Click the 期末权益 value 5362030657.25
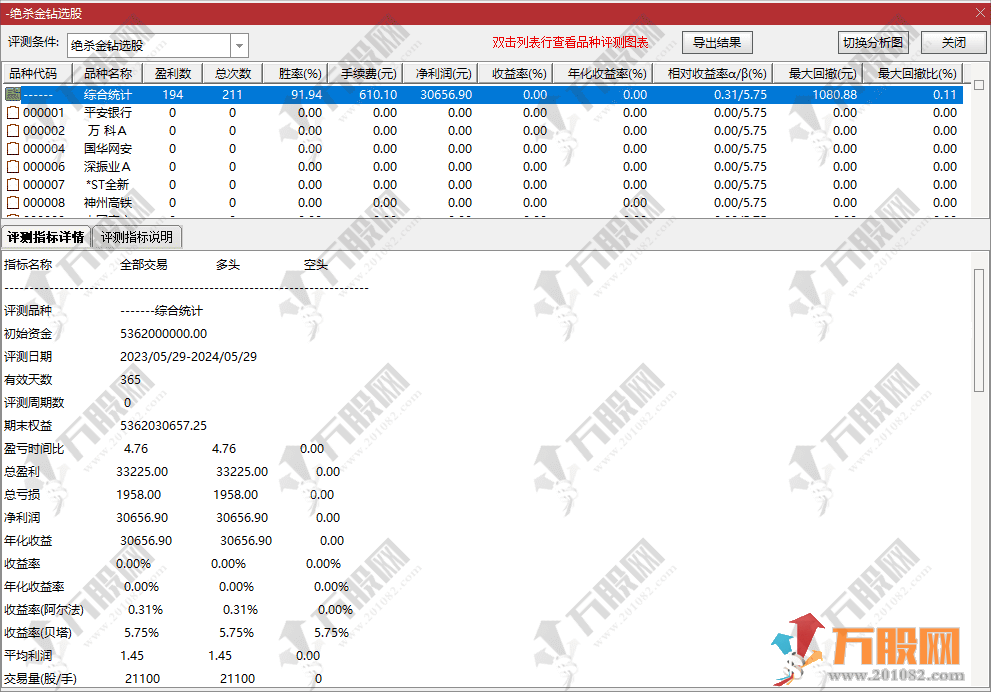991x692 pixels. pyautogui.click(x=164, y=426)
